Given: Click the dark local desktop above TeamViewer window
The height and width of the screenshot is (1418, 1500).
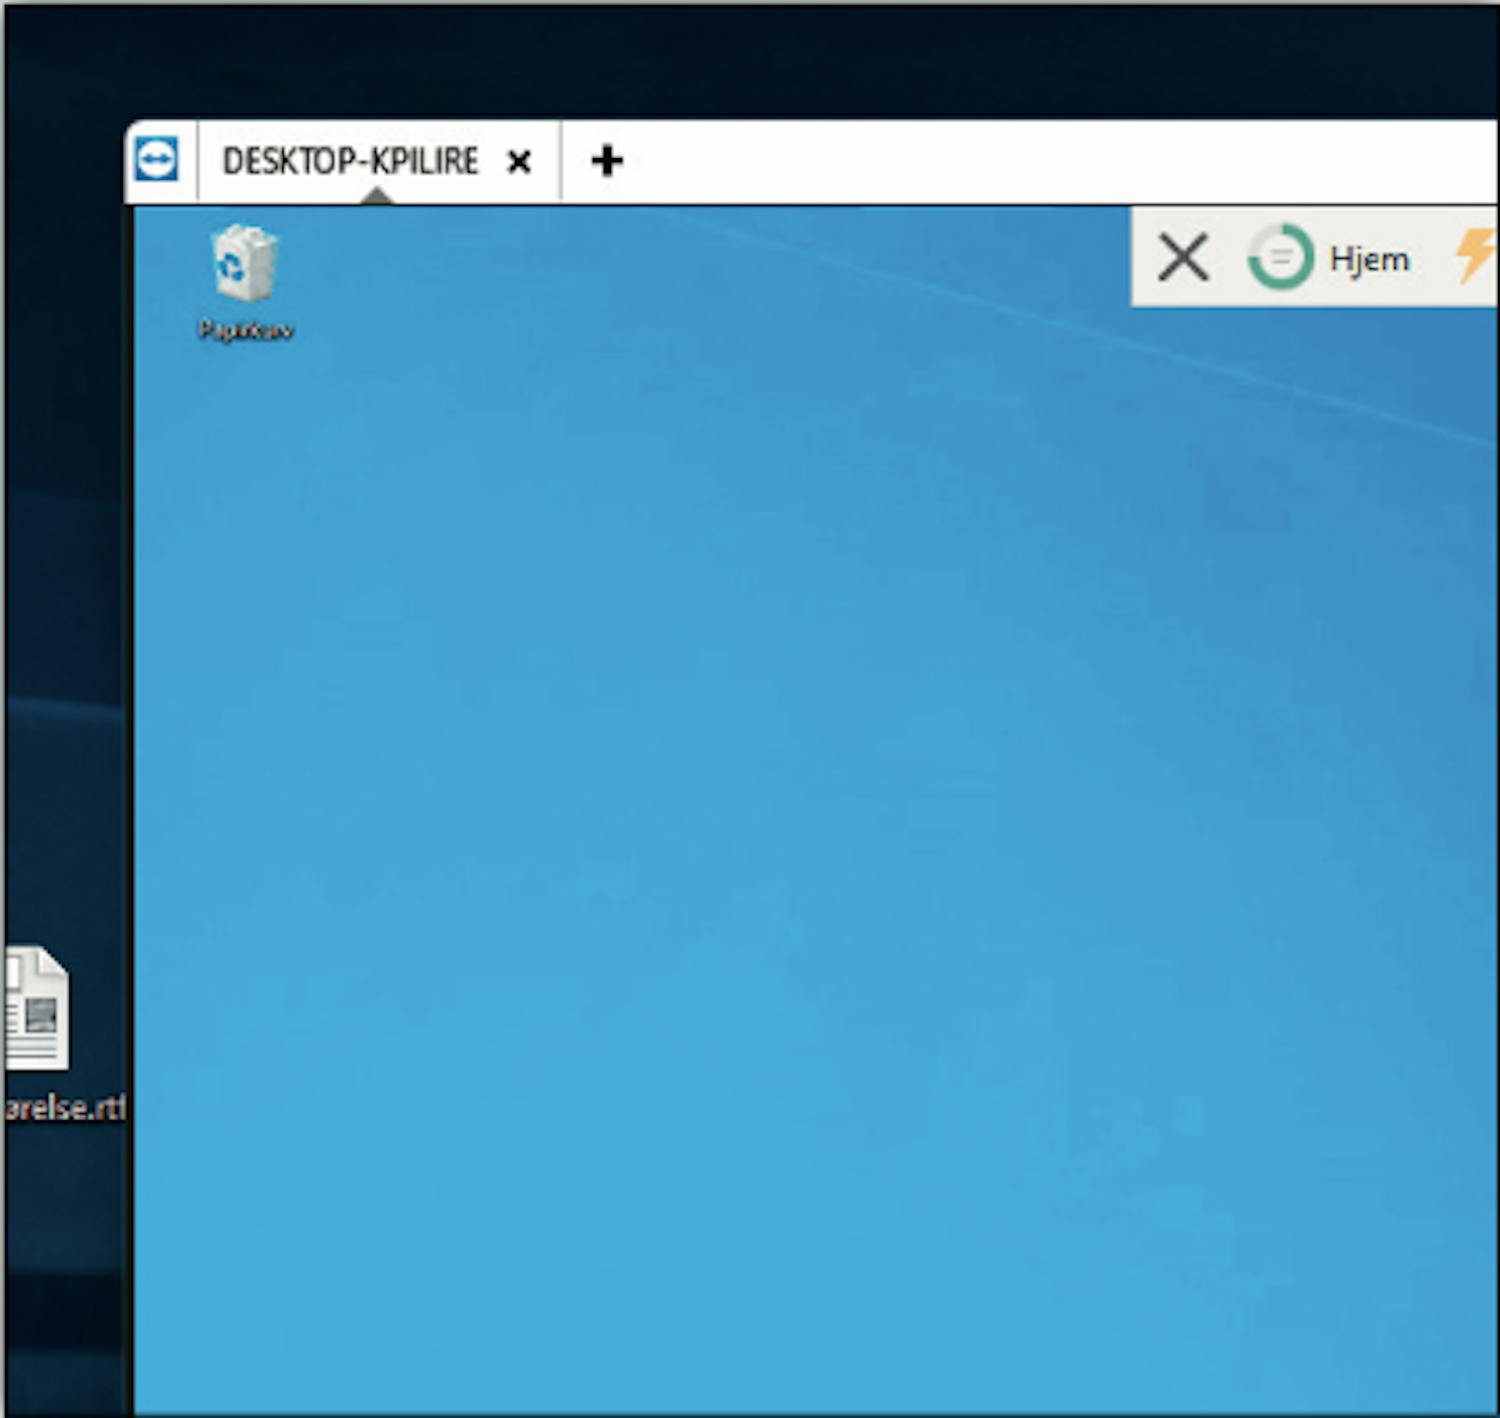Looking at the screenshot, I should (x=700, y=60).
